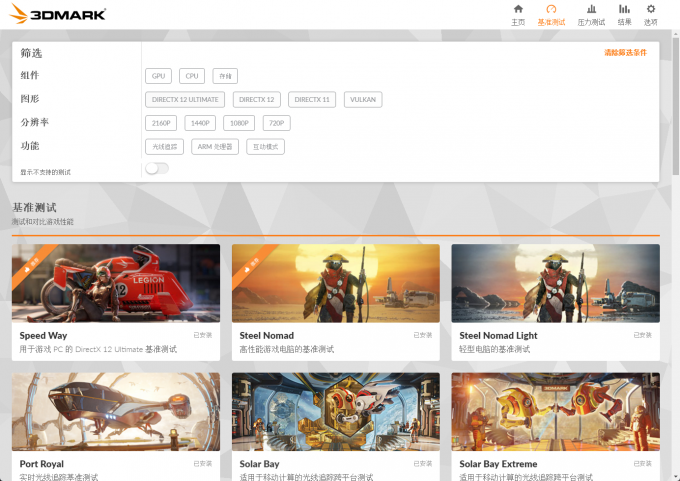The image size is (680, 481).
Task: Enable ray tracing feature filter
Action: (x=164, y=147)
